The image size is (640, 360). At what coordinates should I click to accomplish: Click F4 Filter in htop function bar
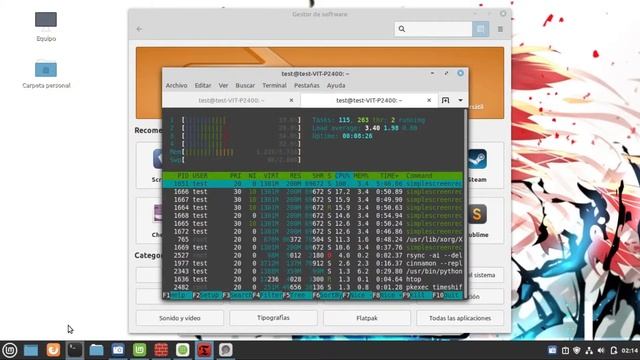pos(267,295)
